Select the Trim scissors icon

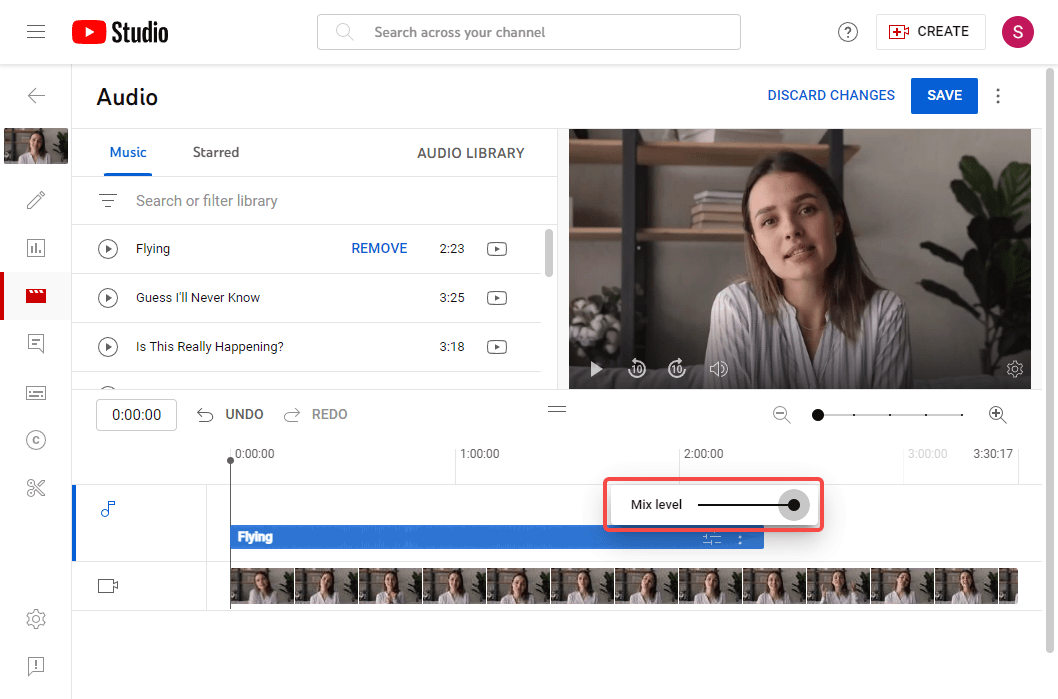(x=36, y=487)
